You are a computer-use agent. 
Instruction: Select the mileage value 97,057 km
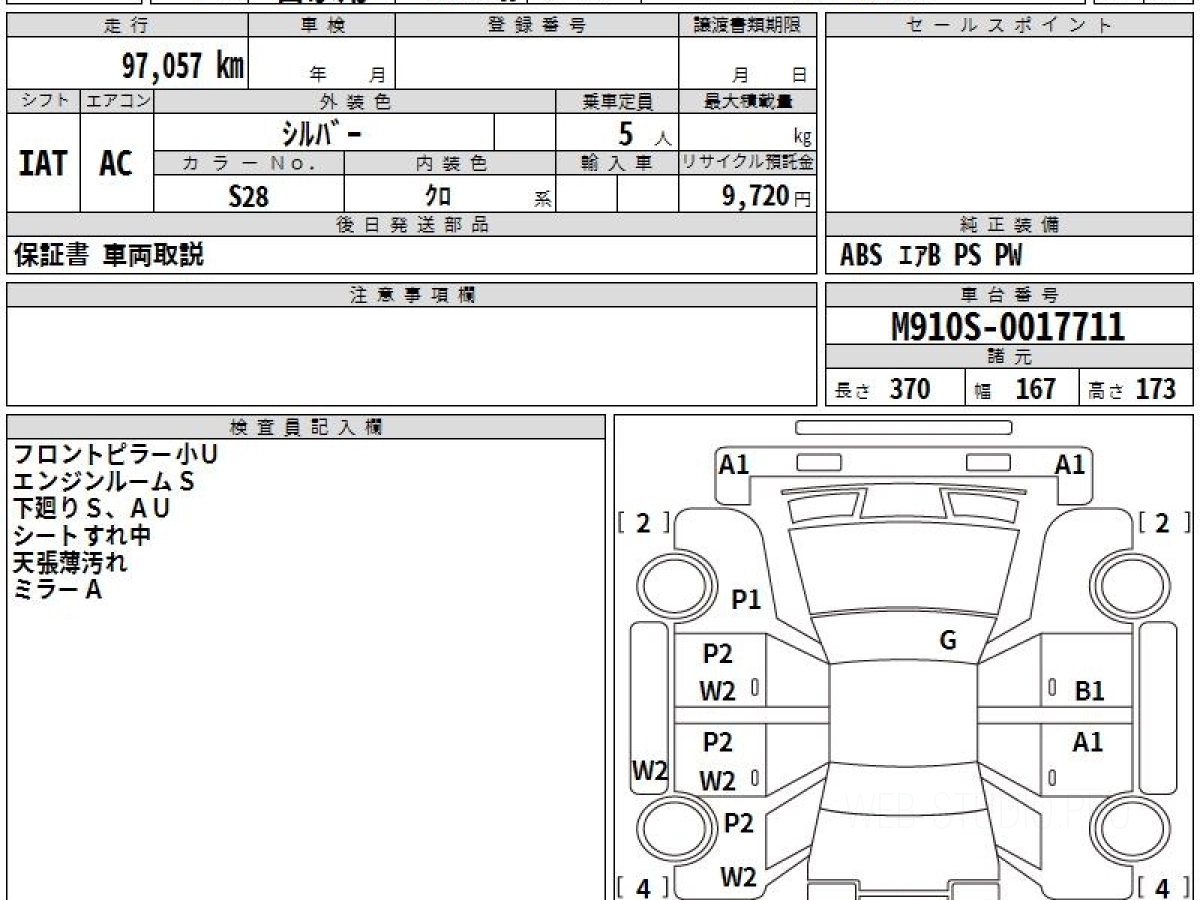(183, 66)
